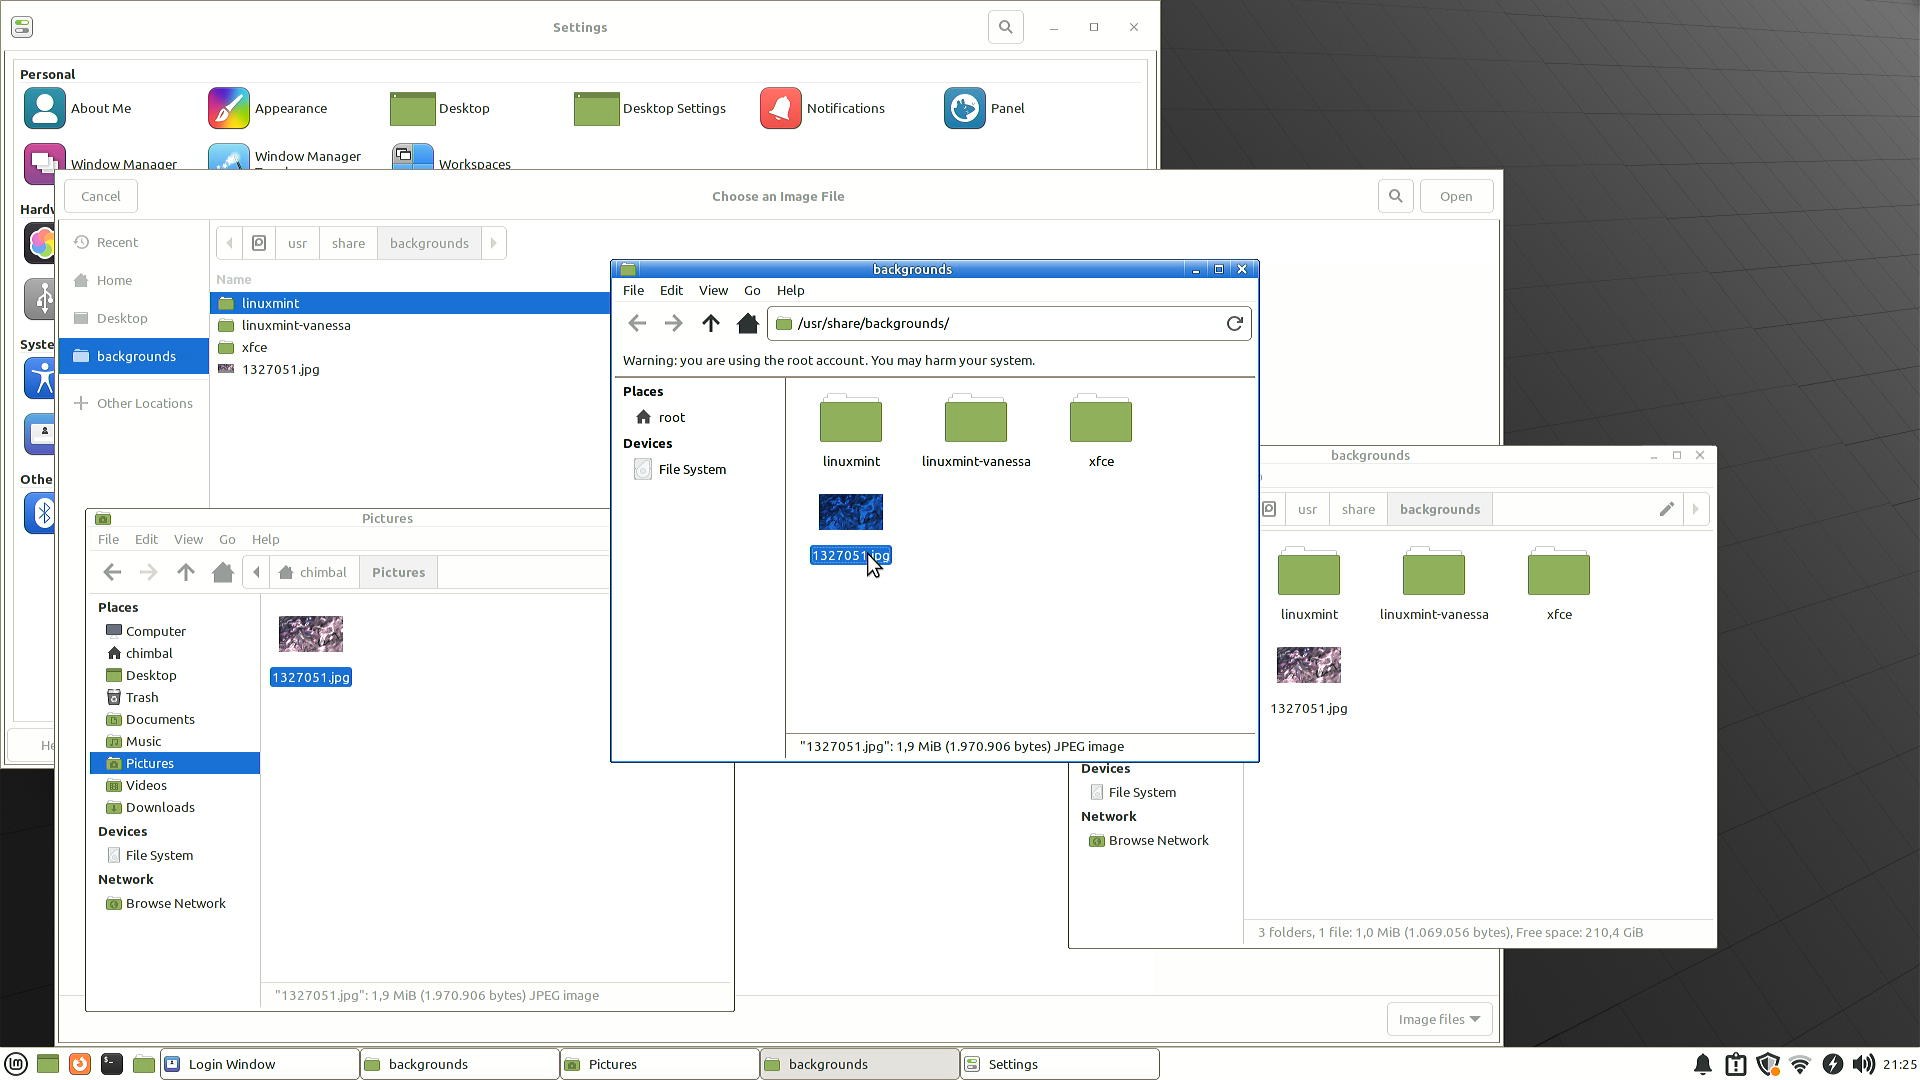Open the Notifications settings icon

pyautogui.click(x=781, y=108)
